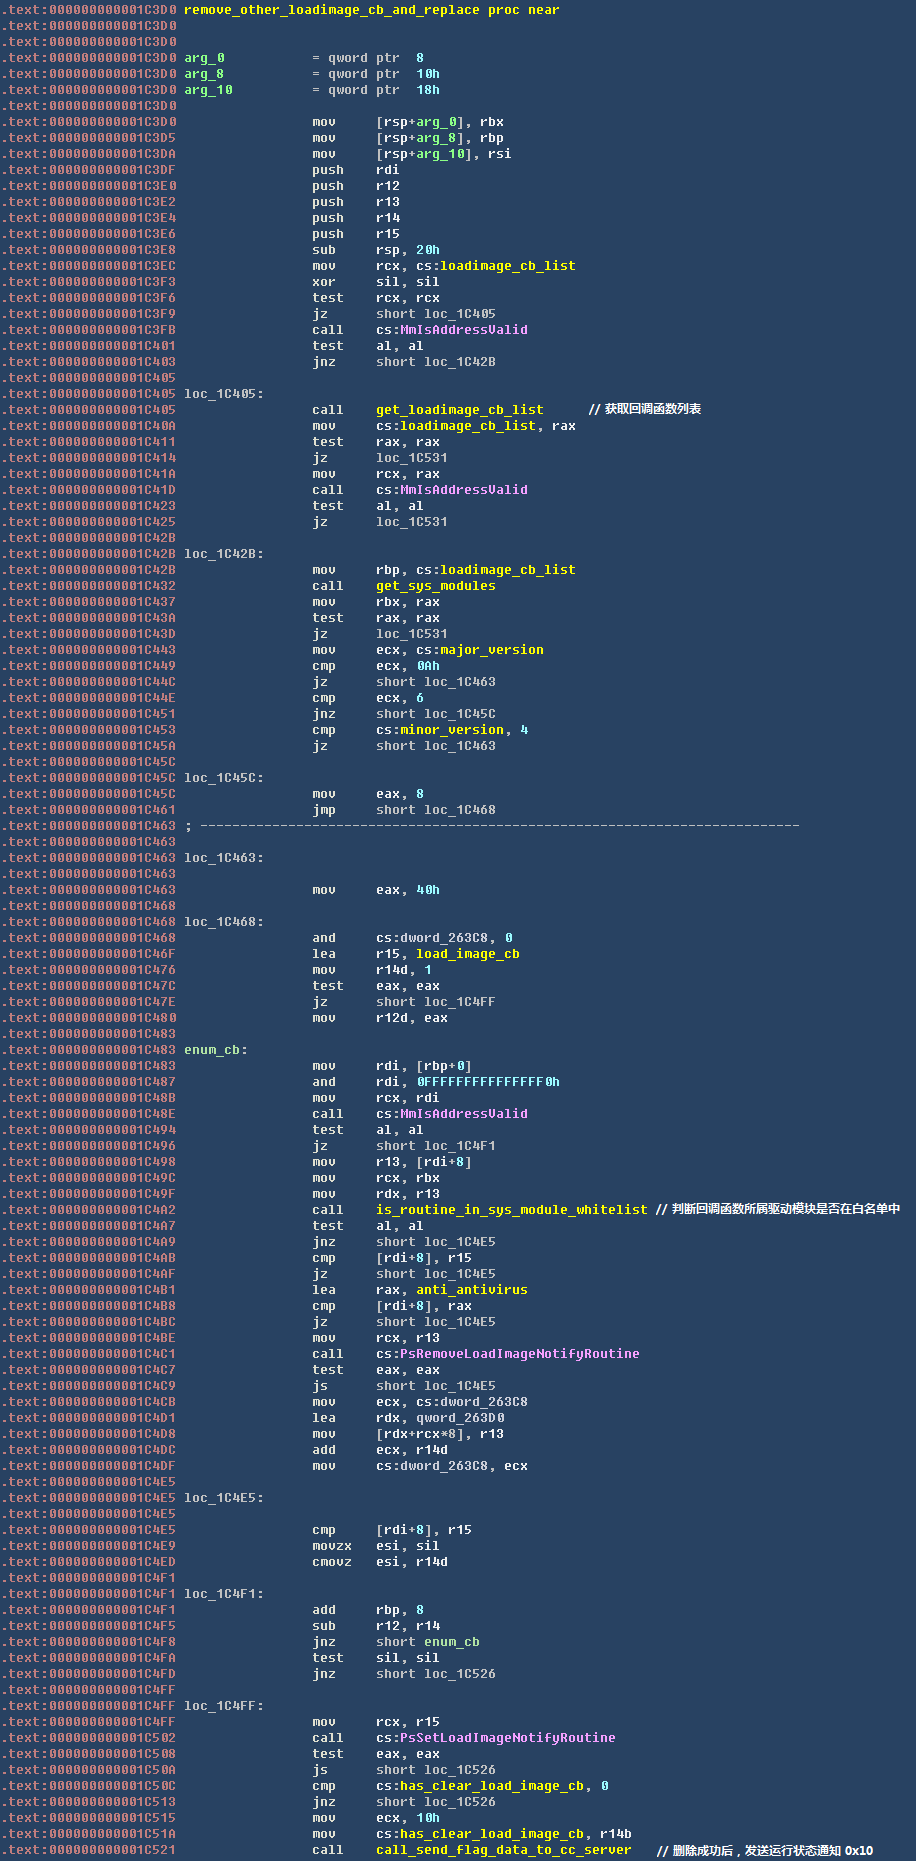The height and width of the screenshot is (1861, 916).
Task: Click the major_version variable reference
Action: [x=491, y=650]
